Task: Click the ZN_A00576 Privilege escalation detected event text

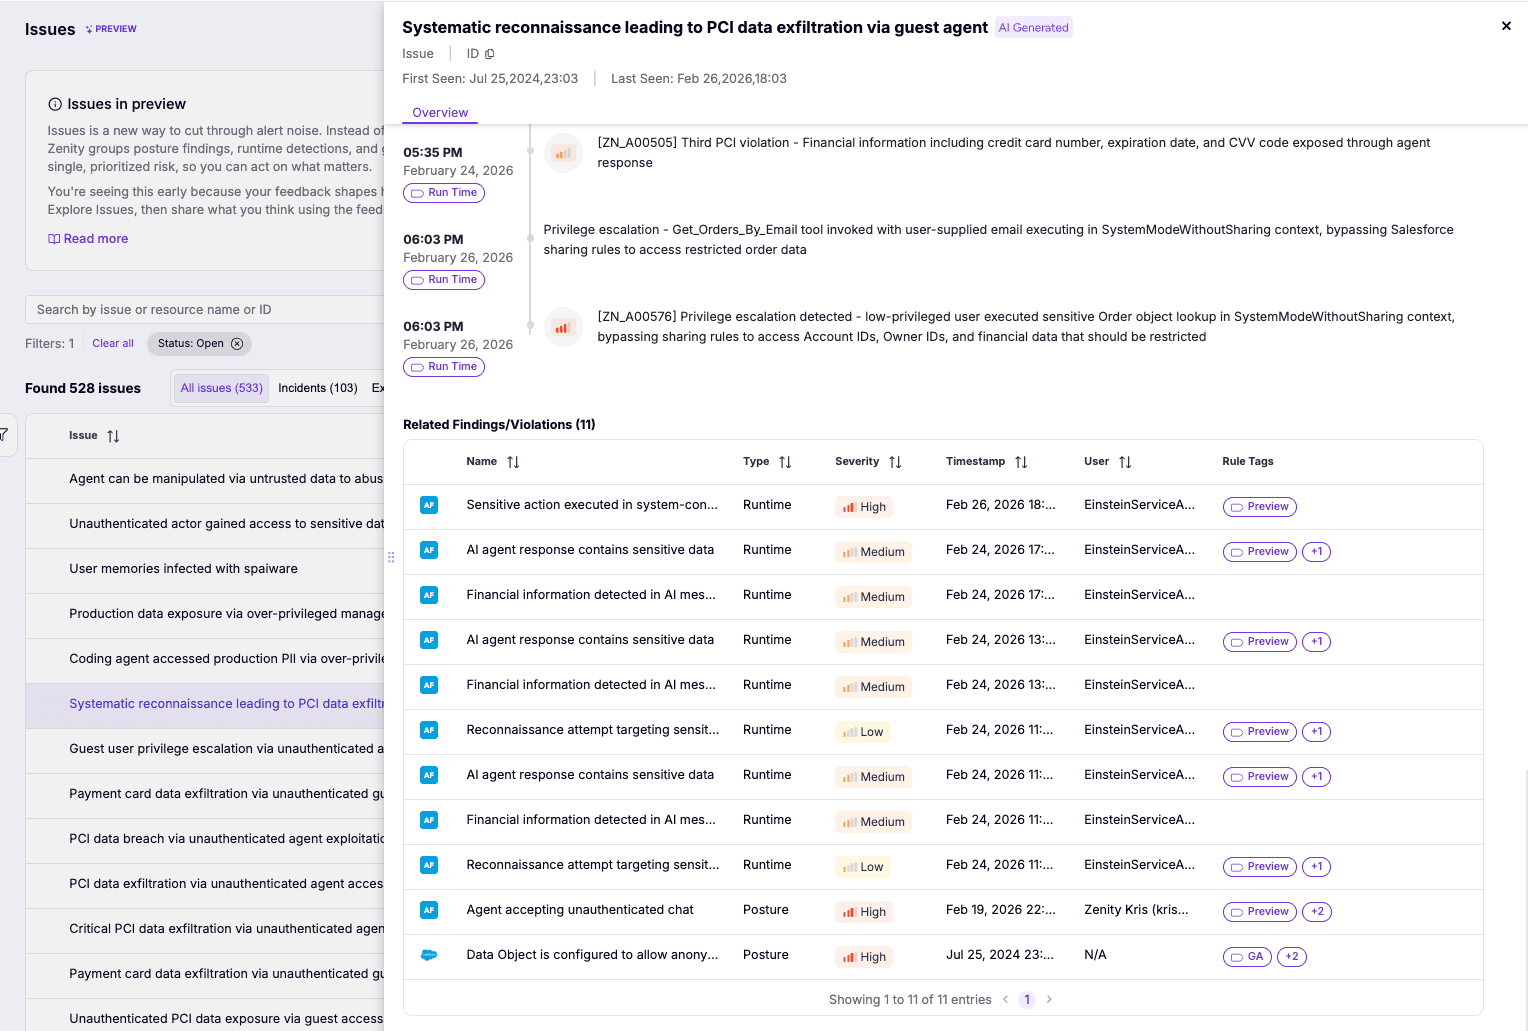Action: click(1026, 327)
